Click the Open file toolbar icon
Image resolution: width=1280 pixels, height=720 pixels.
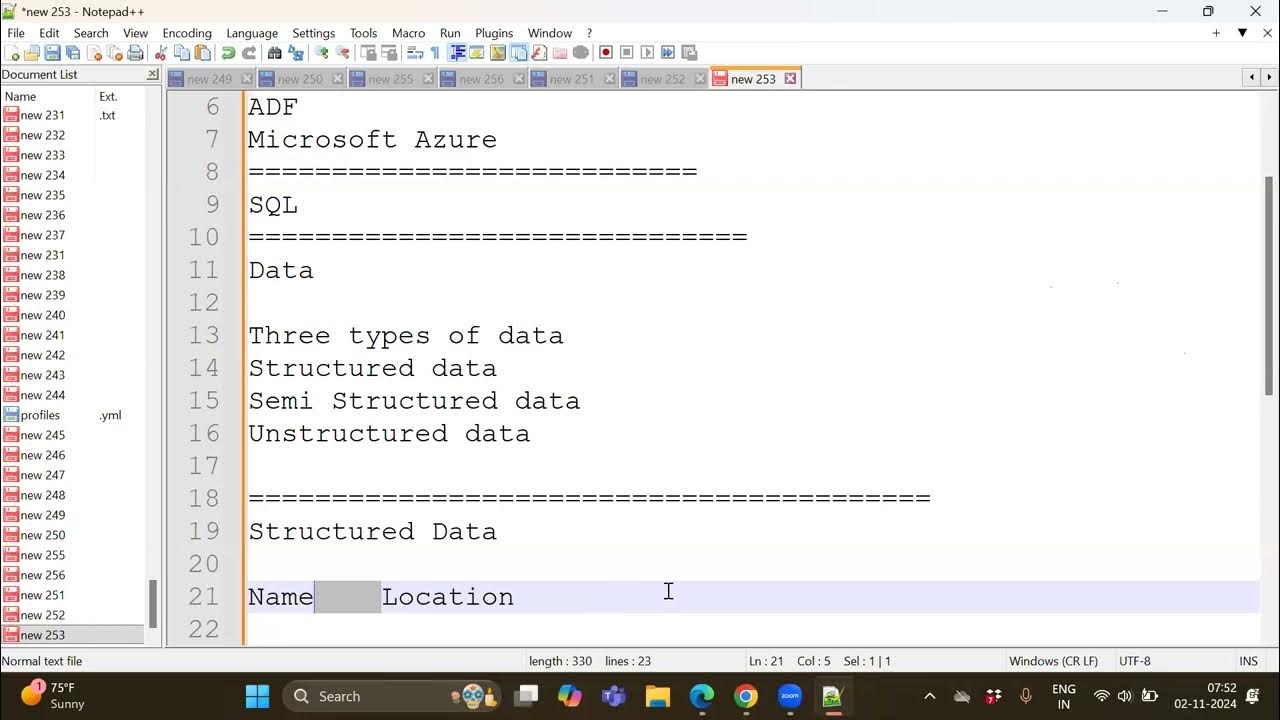click(x=34, y=53)
